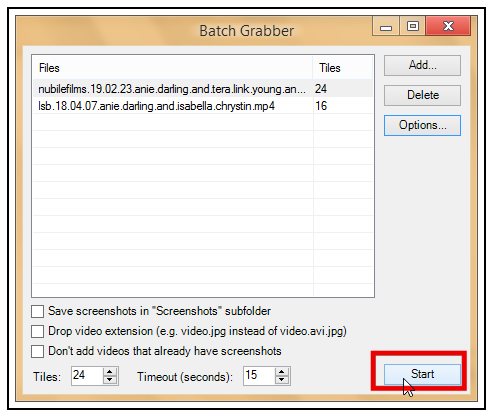Close the Batch Grabber window

448,26
